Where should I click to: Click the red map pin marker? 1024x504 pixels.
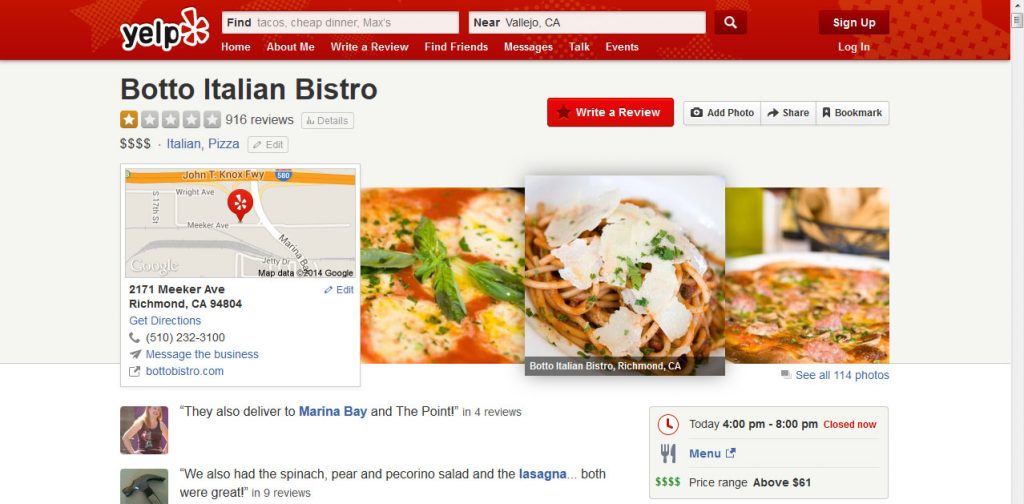pyautogui.click(x=240, y=205)
